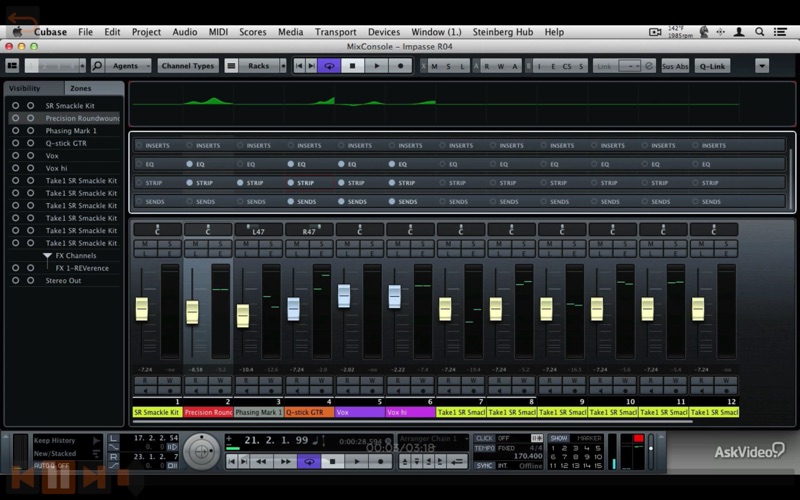This screenshot has width=800, height=500.
Task: Toggle STRIP bypass on the Phasing Mark 1 channel
Action: [240, 183]
